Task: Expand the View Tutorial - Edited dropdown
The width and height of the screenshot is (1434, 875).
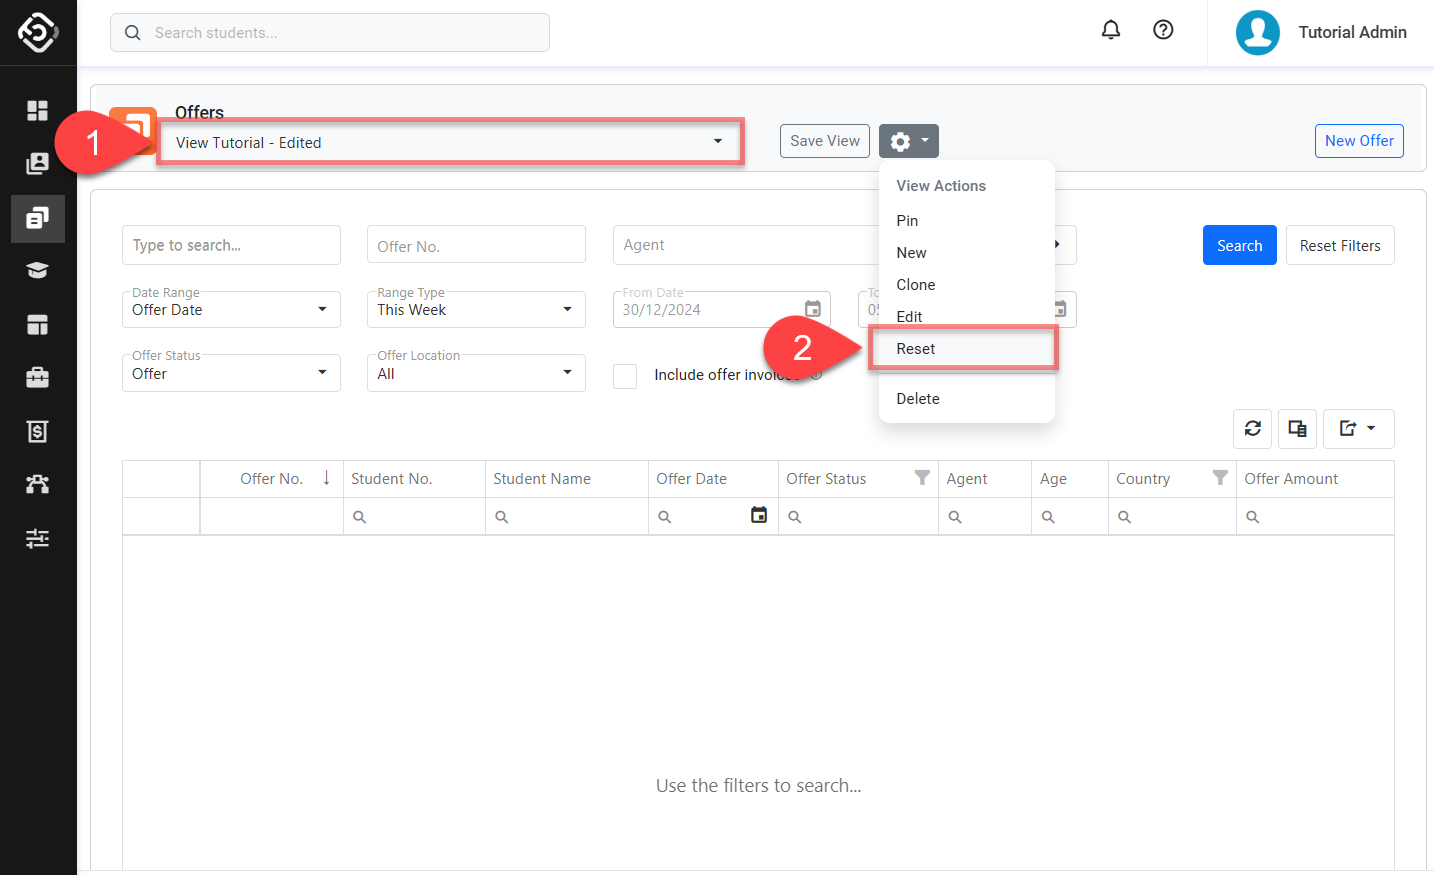Action: point(450,142)
